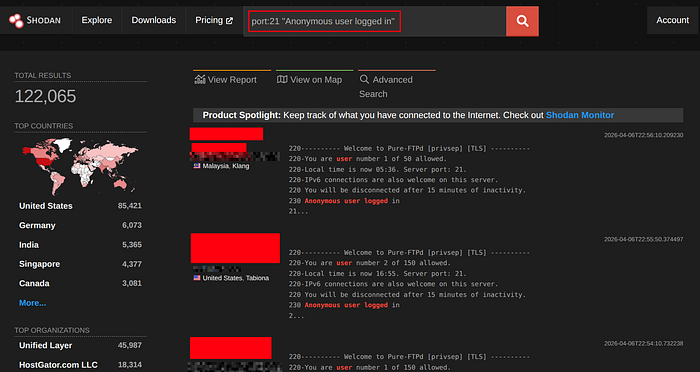
Task: Click banner line 'user number 1 of 50 allowed'
Action: coord(367,159)
